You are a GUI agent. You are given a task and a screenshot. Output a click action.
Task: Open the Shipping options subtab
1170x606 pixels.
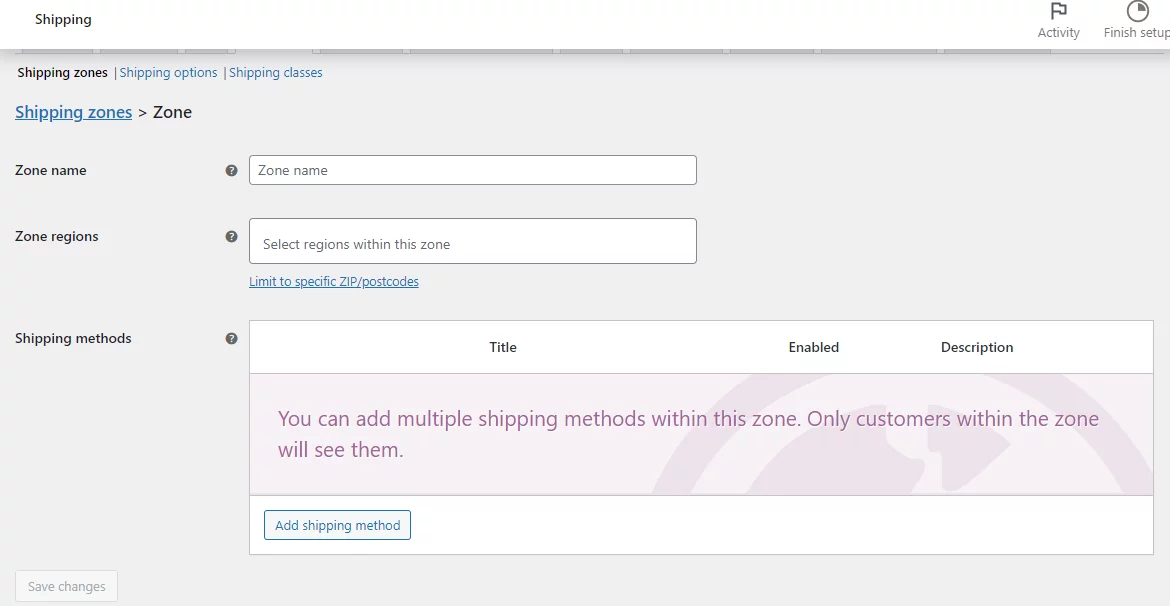pyautogui.click(x=168, y=73)
